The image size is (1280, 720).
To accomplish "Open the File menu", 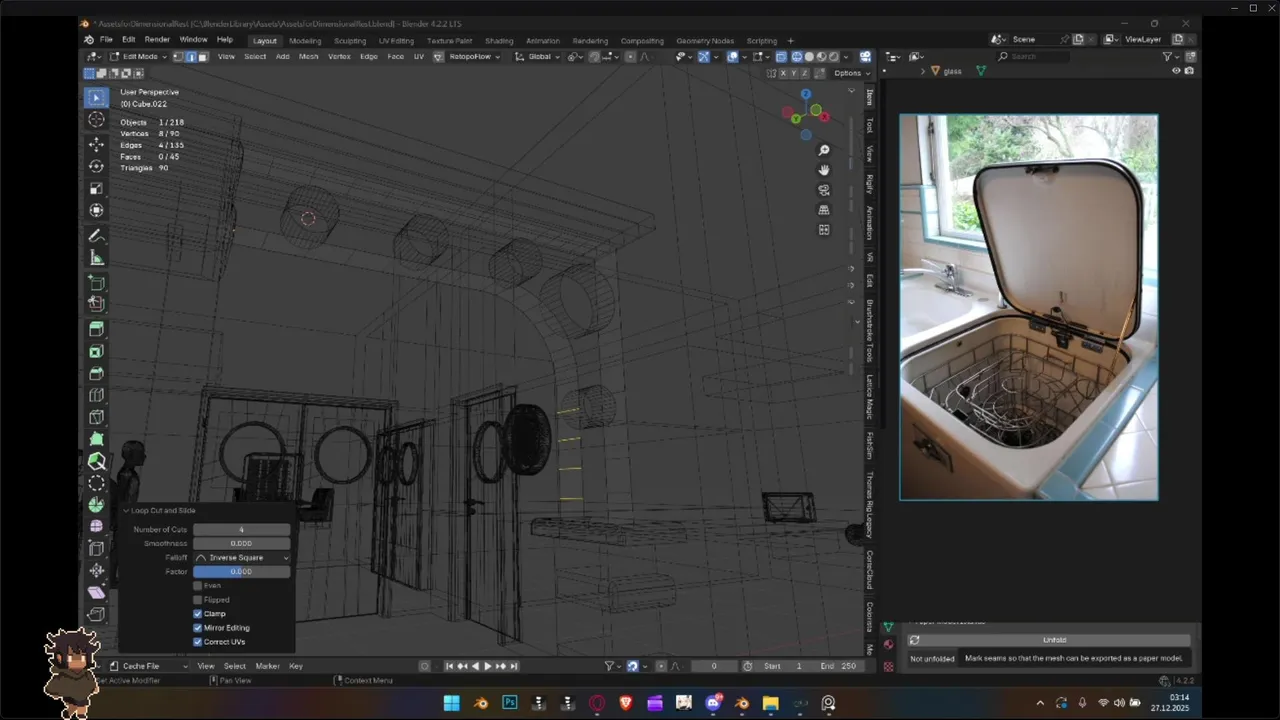I will (106, 40).
